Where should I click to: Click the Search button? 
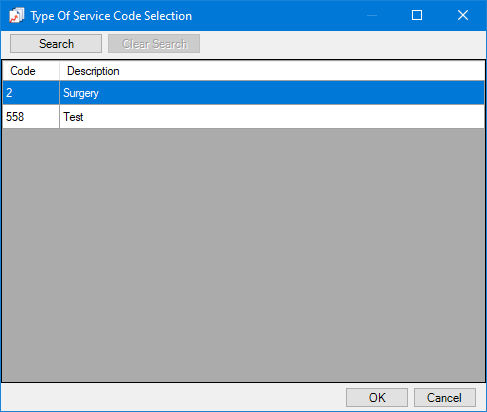(56, 44)
